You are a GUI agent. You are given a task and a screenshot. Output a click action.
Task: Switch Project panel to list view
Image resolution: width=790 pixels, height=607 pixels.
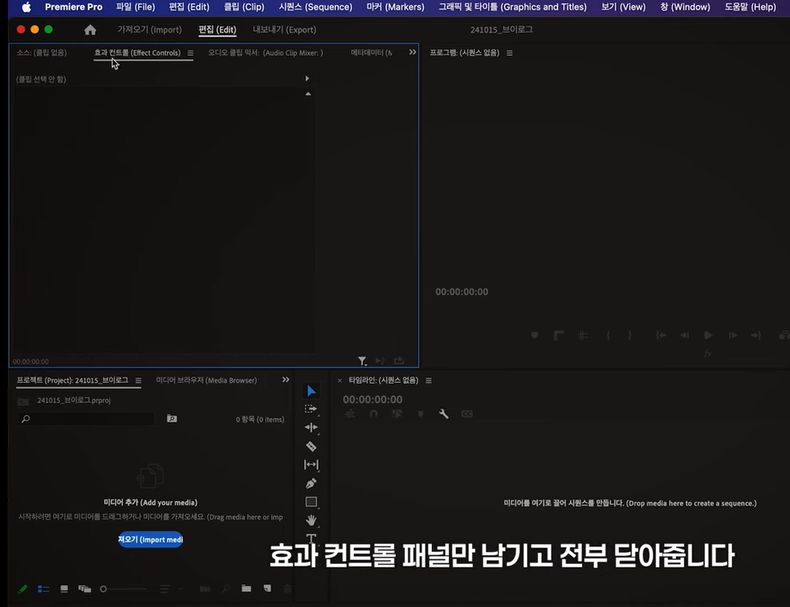click(x=43, y=589)
